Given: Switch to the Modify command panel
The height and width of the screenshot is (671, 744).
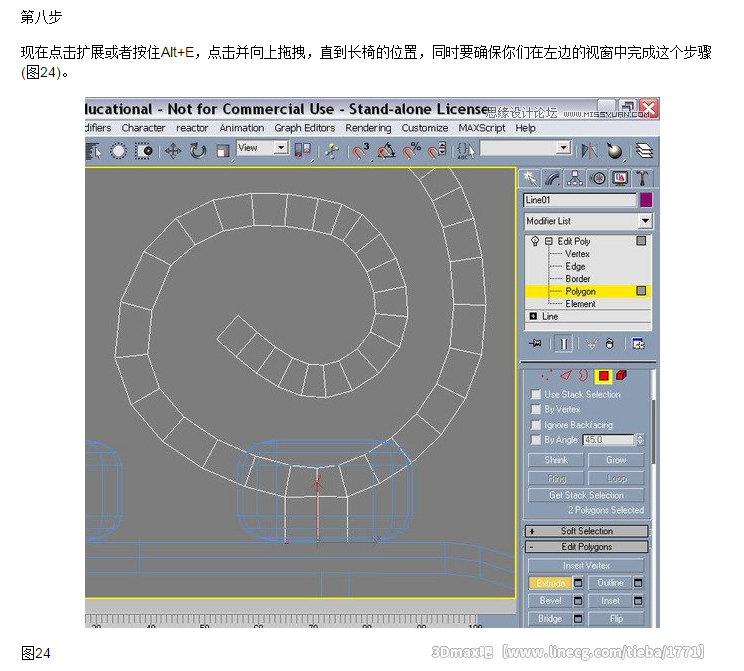Looking at the screenshot, I should tap(552, 178).
